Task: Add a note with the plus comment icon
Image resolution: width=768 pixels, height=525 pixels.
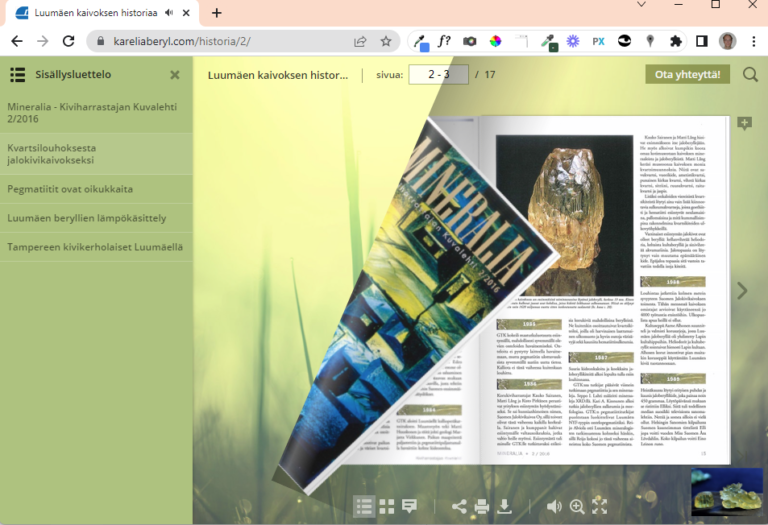Action: pyautogui.click(x=744, y=123)
